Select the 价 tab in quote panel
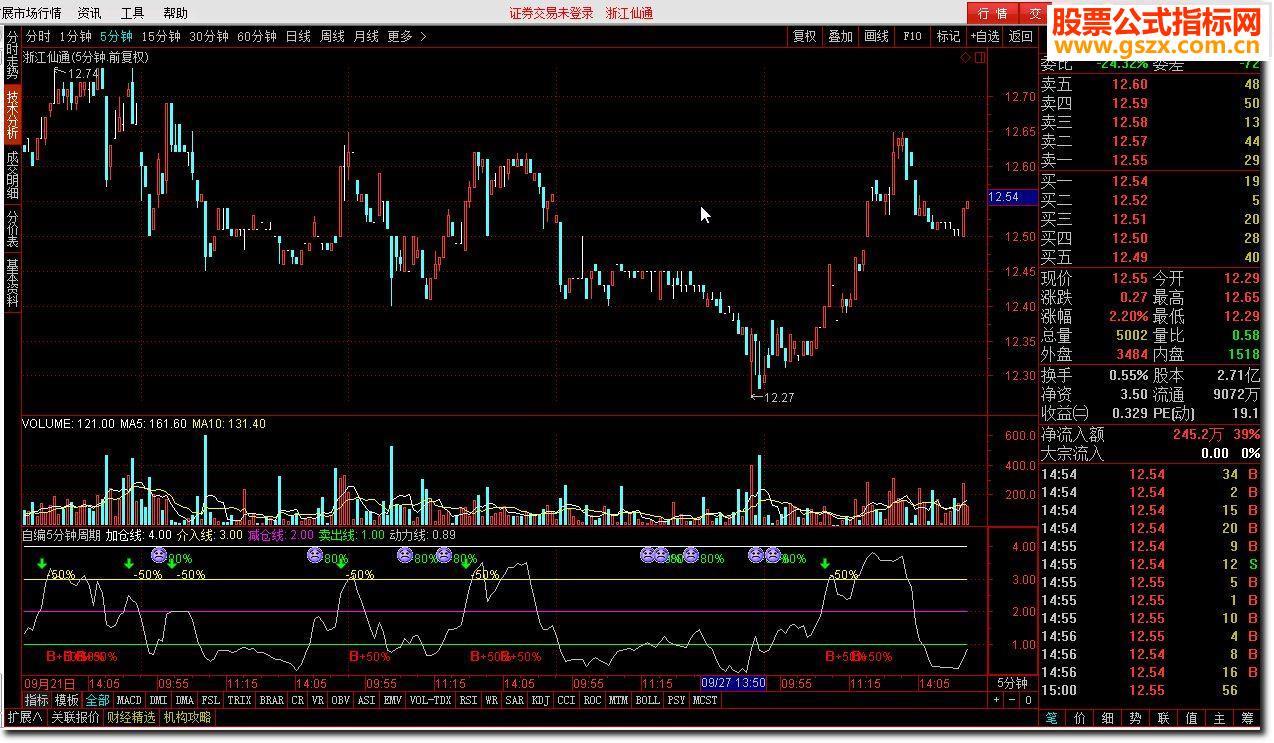Viewport: 1274px width, 743px height. pyautogui.click(x=1080, y=717)
